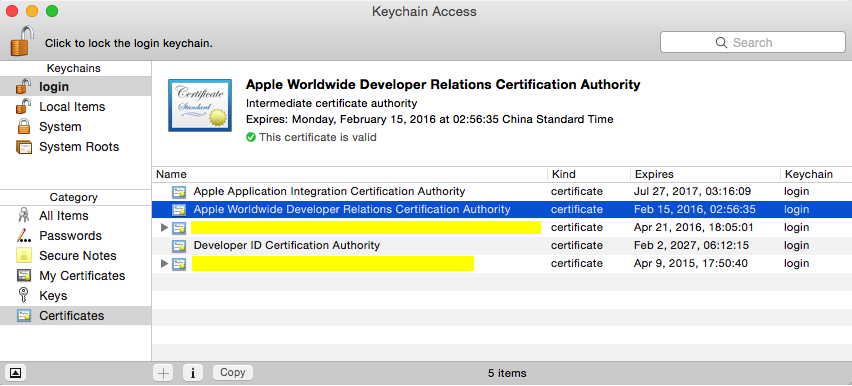Screen dimensions: 852x386
Task: Click the green valid checkmark icon
Action: [x=250, y=137]
